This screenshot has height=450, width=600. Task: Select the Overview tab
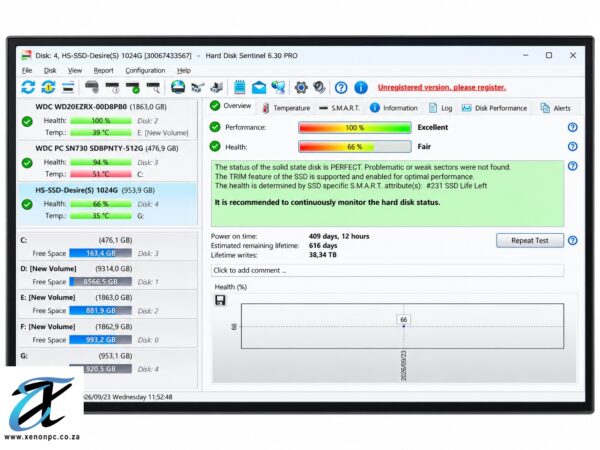tap(230, 106)
